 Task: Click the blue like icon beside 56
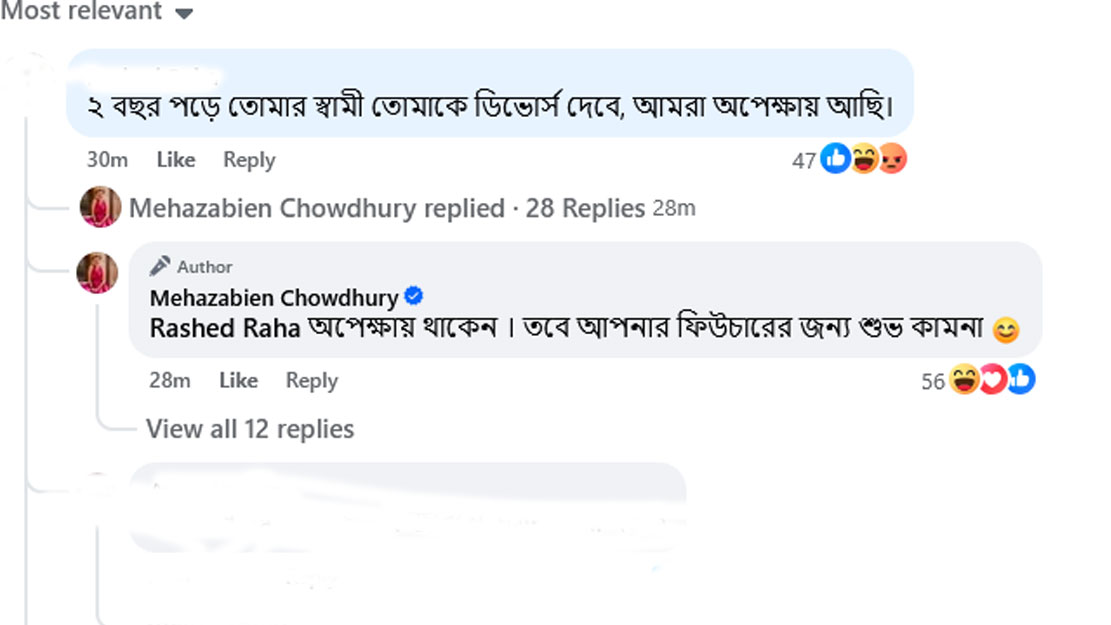[1021, 379]
